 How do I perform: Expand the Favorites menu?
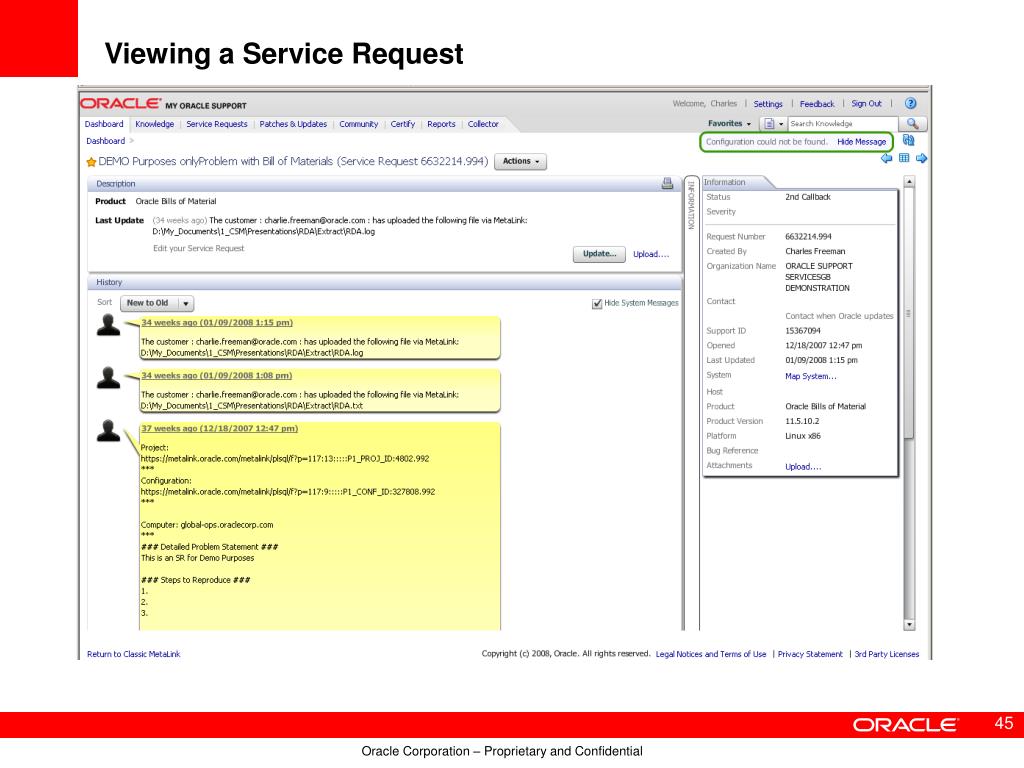click(729, 123)
